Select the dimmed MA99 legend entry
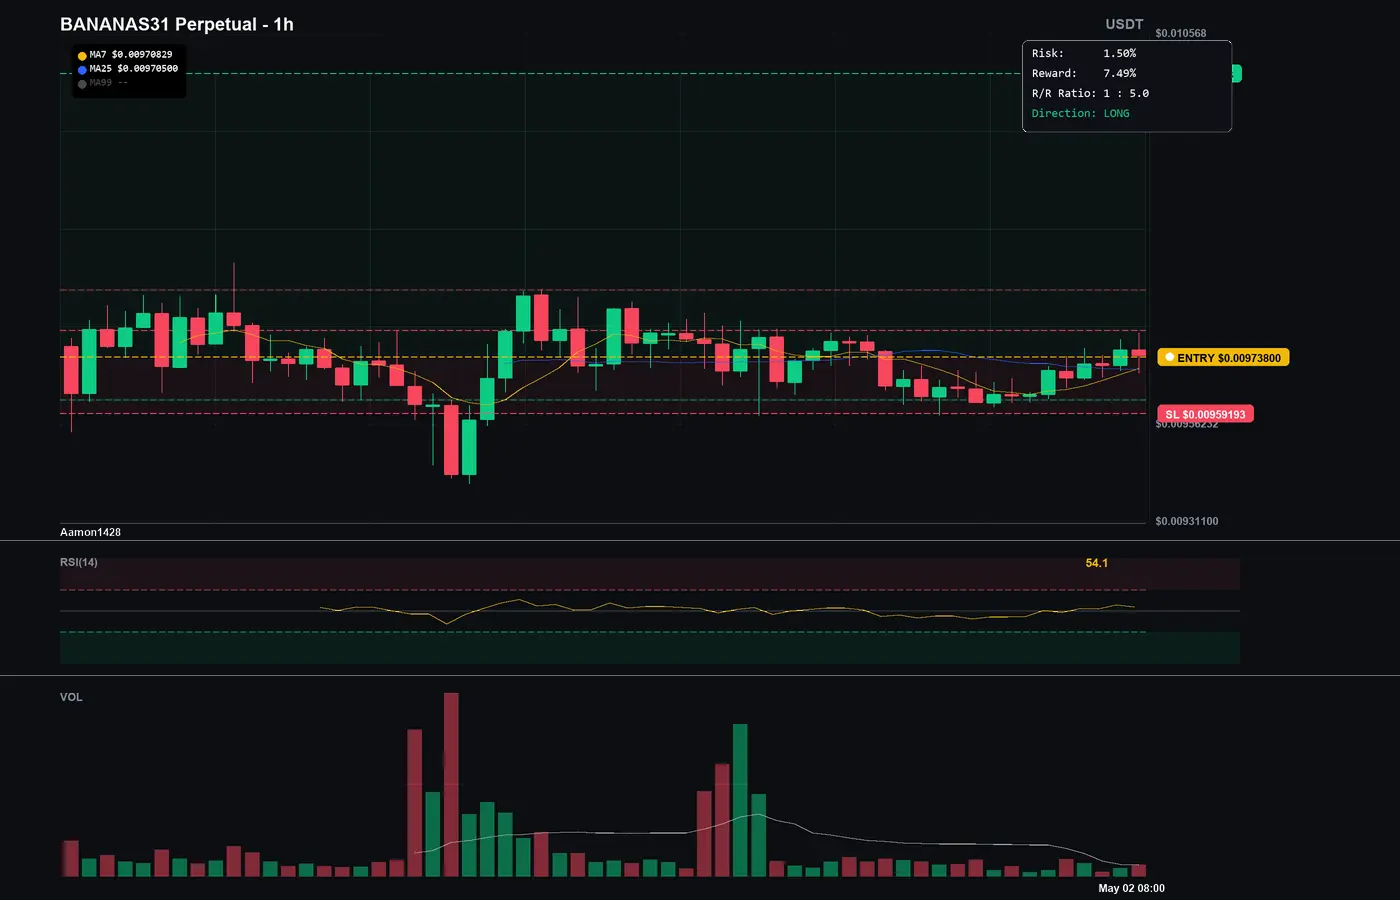Viewport: 1400px width, 900px height. point(103,83)
